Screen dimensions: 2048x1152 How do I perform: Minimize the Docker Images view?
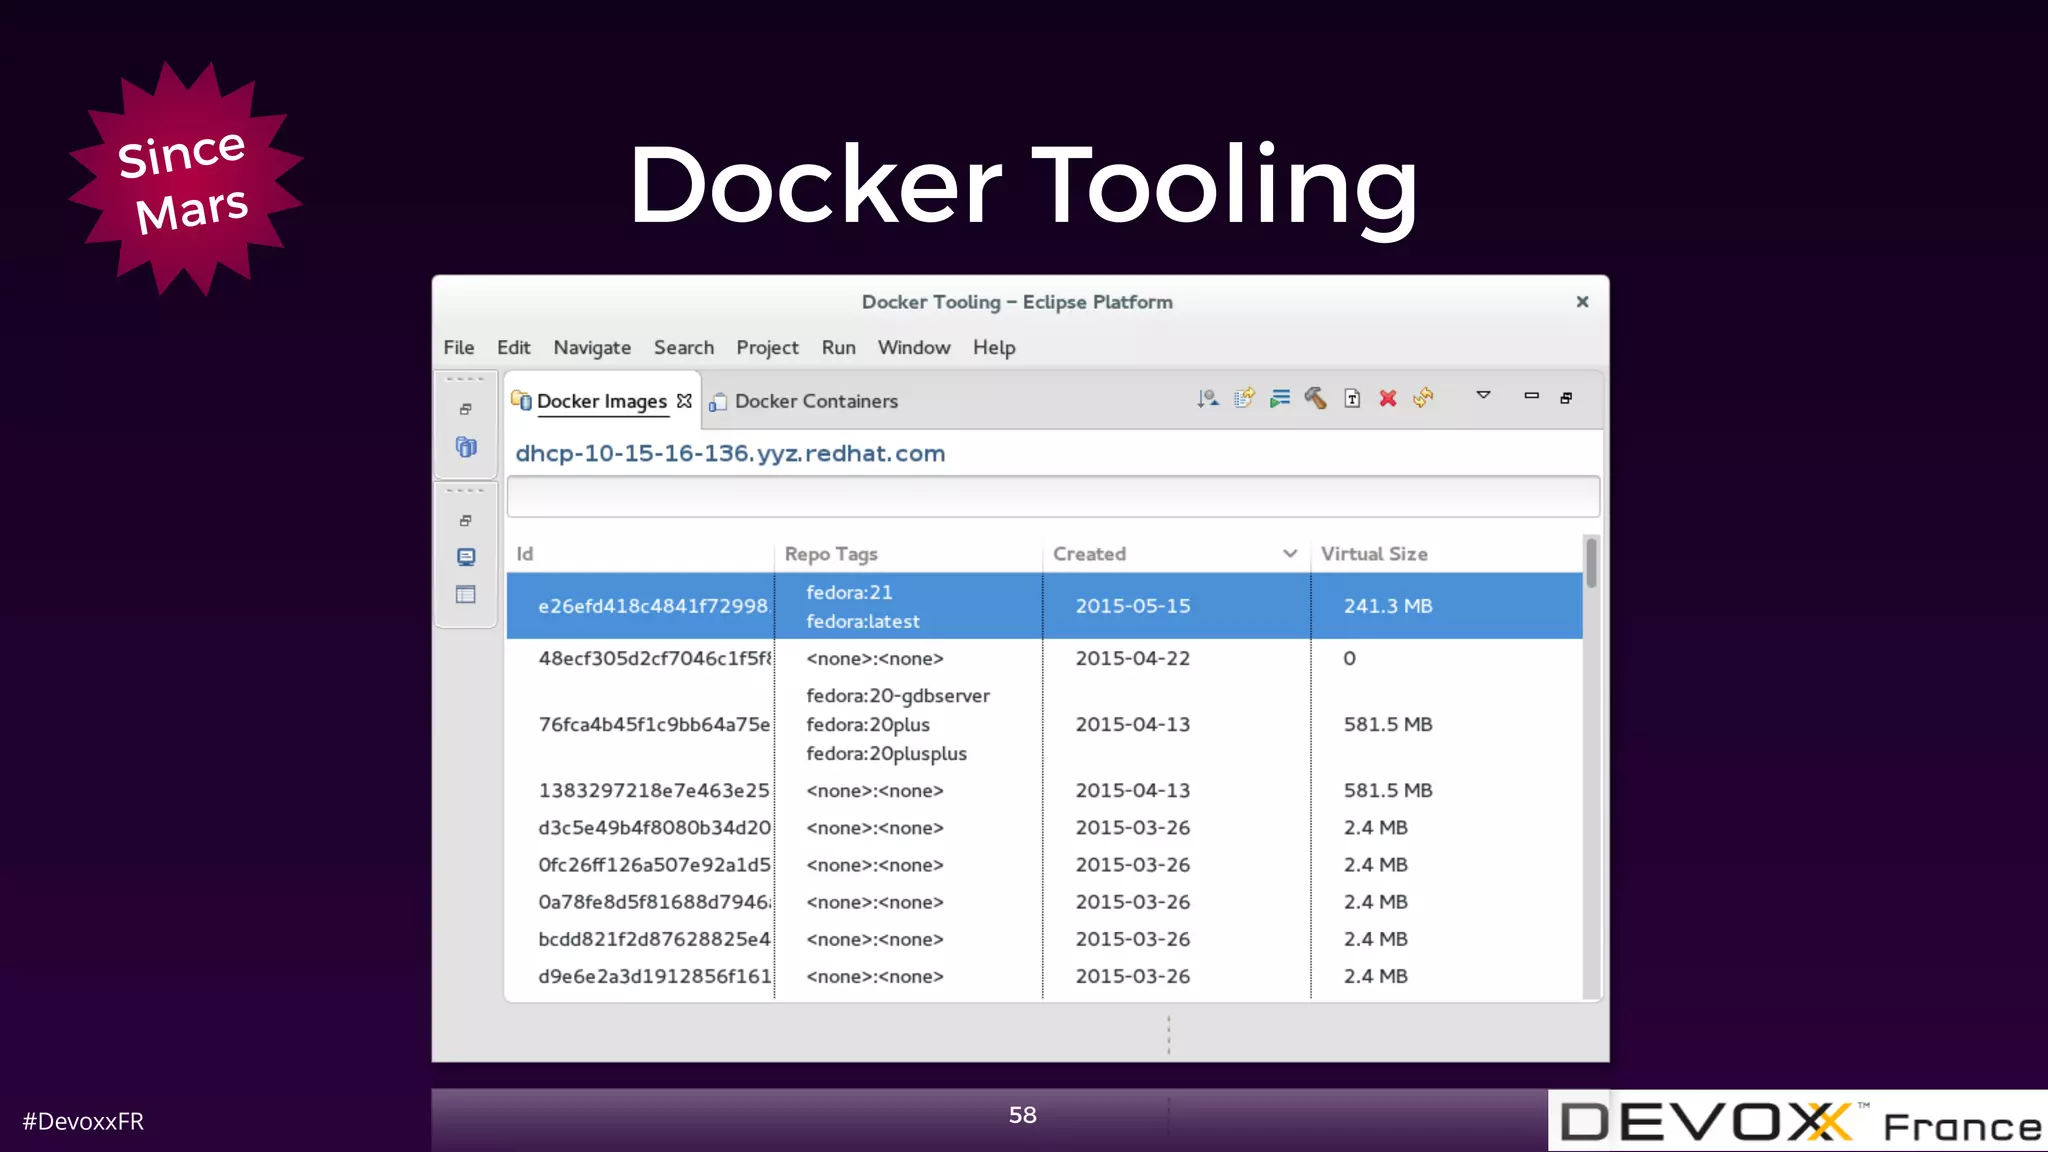click(1531, 396)
